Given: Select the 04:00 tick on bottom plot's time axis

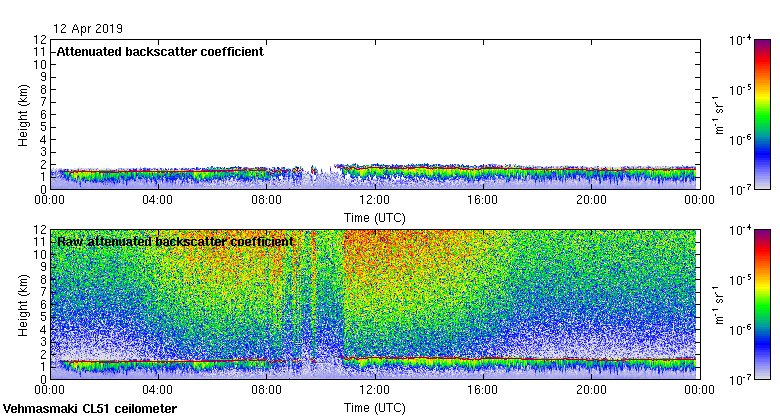Looking at the screenshot, I should [x=158, y=391].
